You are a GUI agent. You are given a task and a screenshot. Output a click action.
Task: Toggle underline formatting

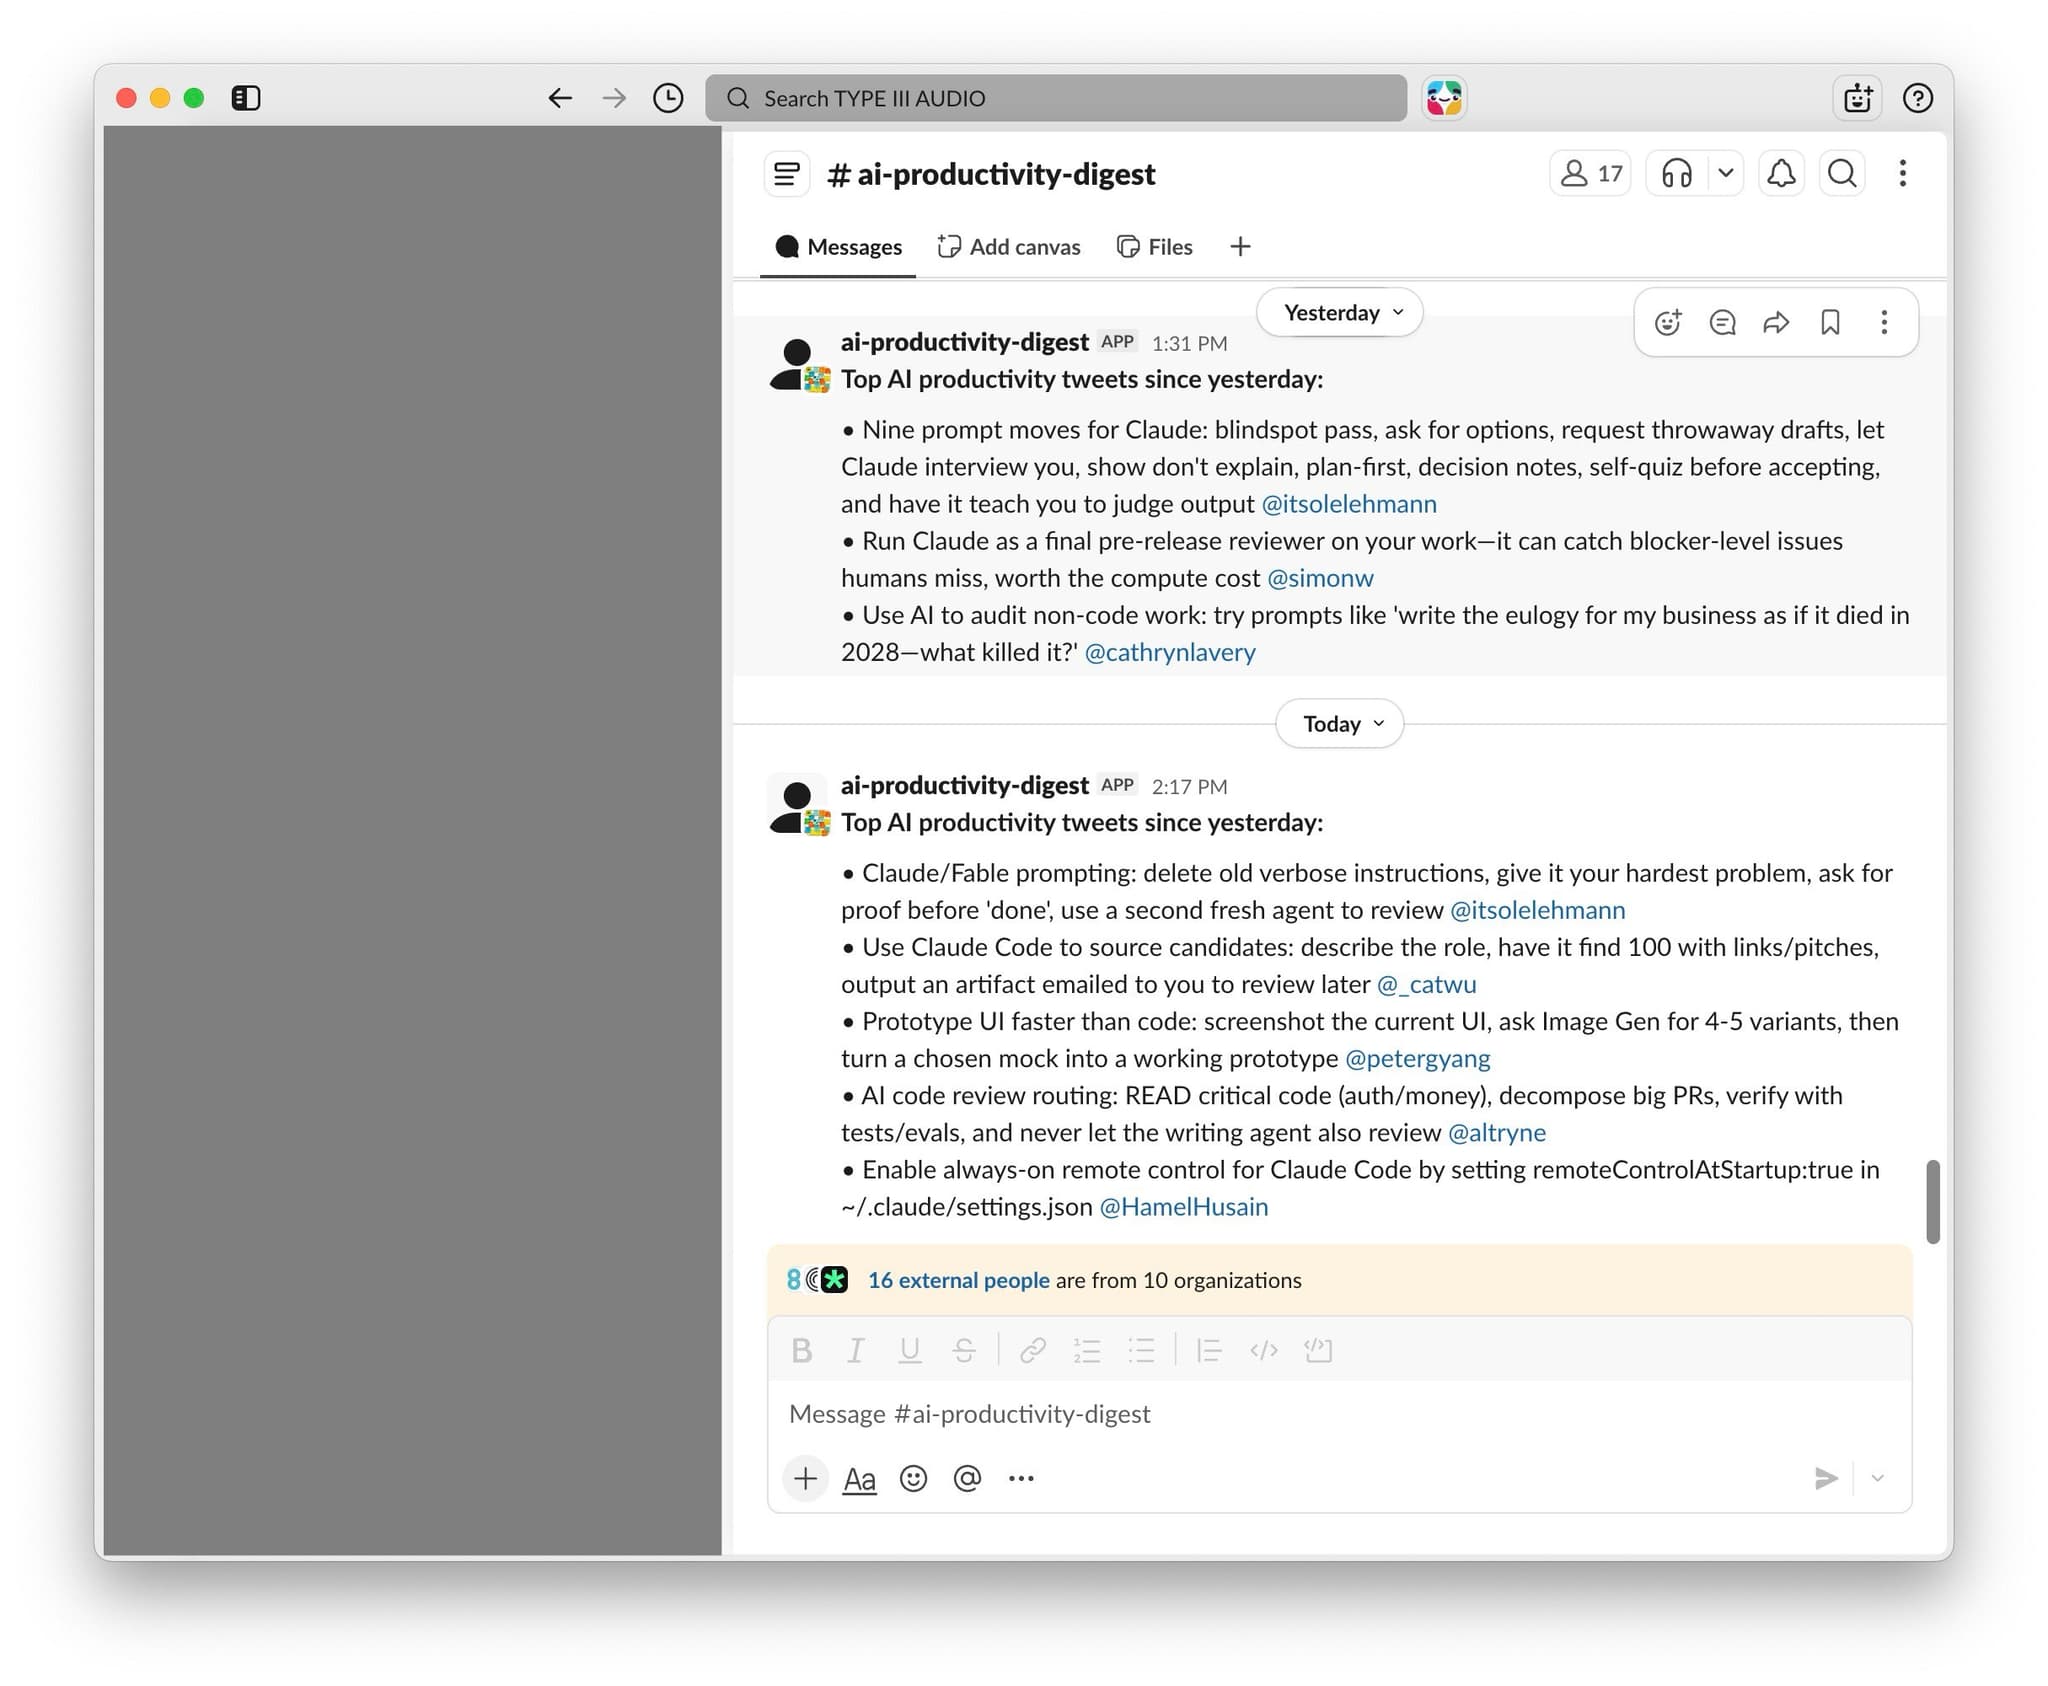909,1351
